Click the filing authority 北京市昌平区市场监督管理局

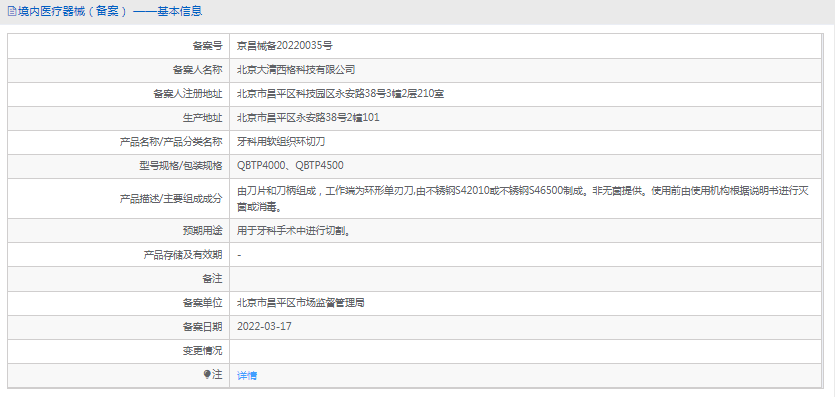[x=301, y=303]
